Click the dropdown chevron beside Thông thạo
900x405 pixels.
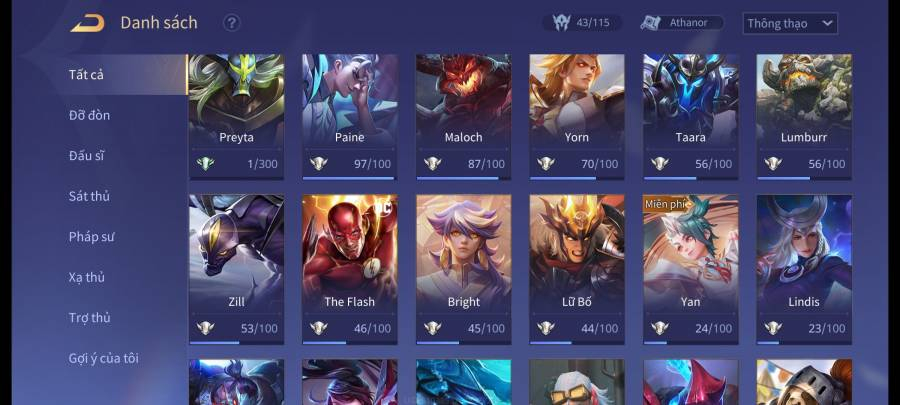(827, 24)
